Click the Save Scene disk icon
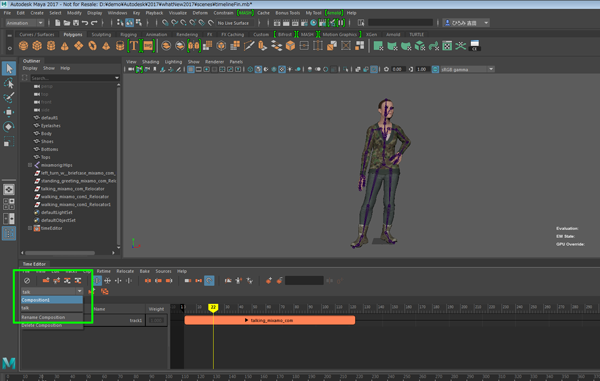The width and height of the screenshot is (600, 381). pos(76,23)
